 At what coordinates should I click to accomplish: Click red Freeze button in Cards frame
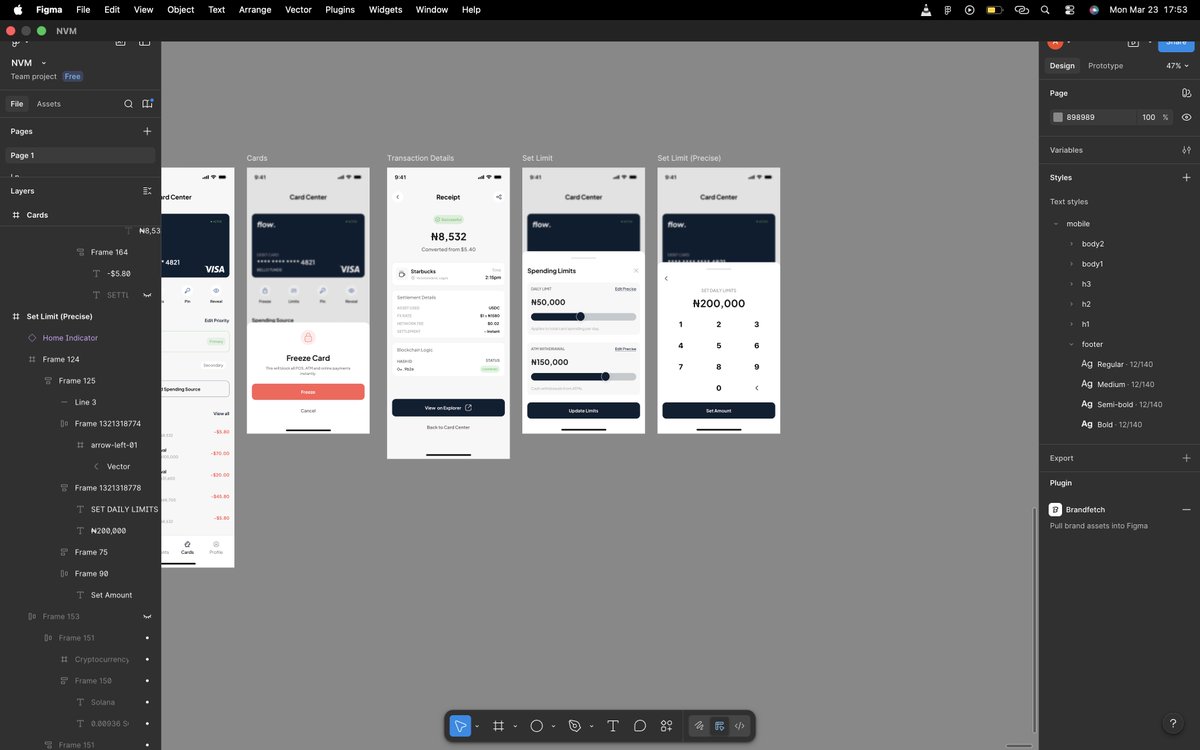[308, 392]
